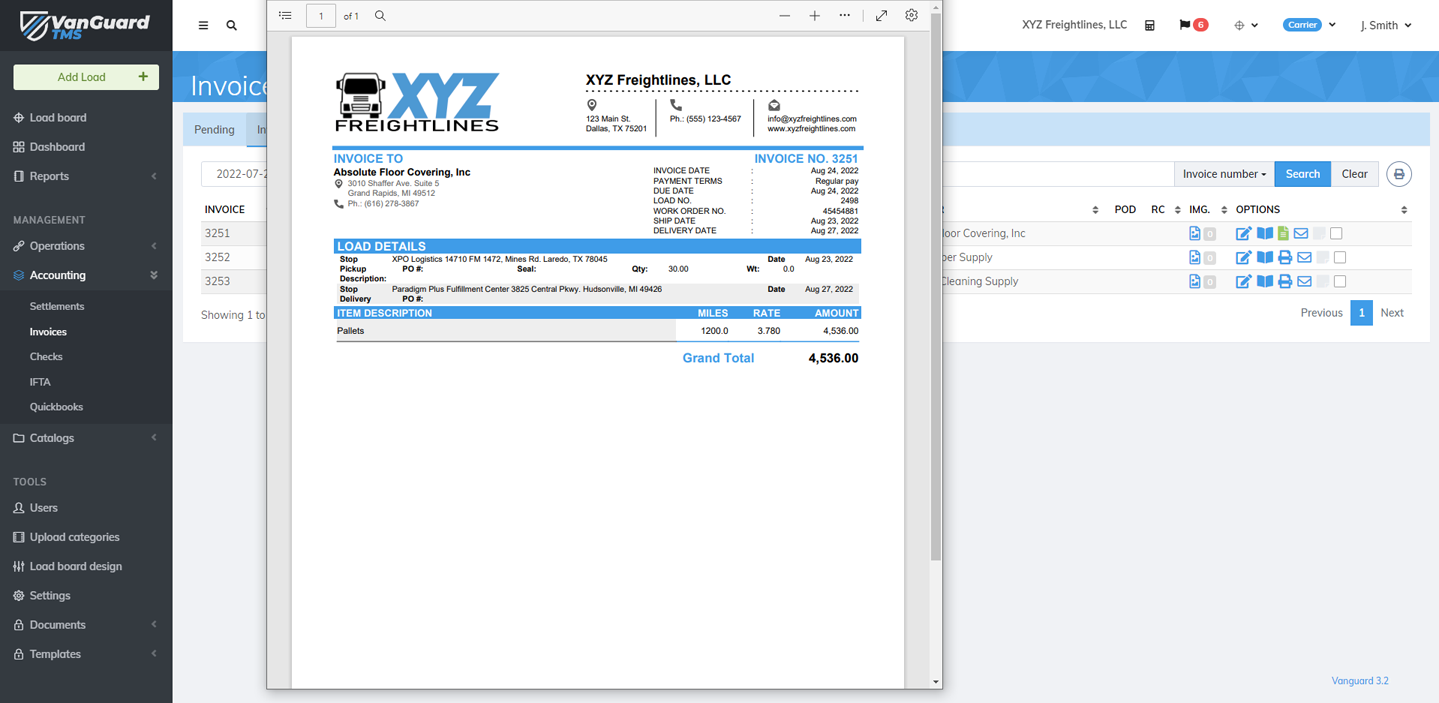This screenshot has height=703, width=1439.
Task: Click the edit icon for invoice 3251
Action: [x=1243, y=234]
